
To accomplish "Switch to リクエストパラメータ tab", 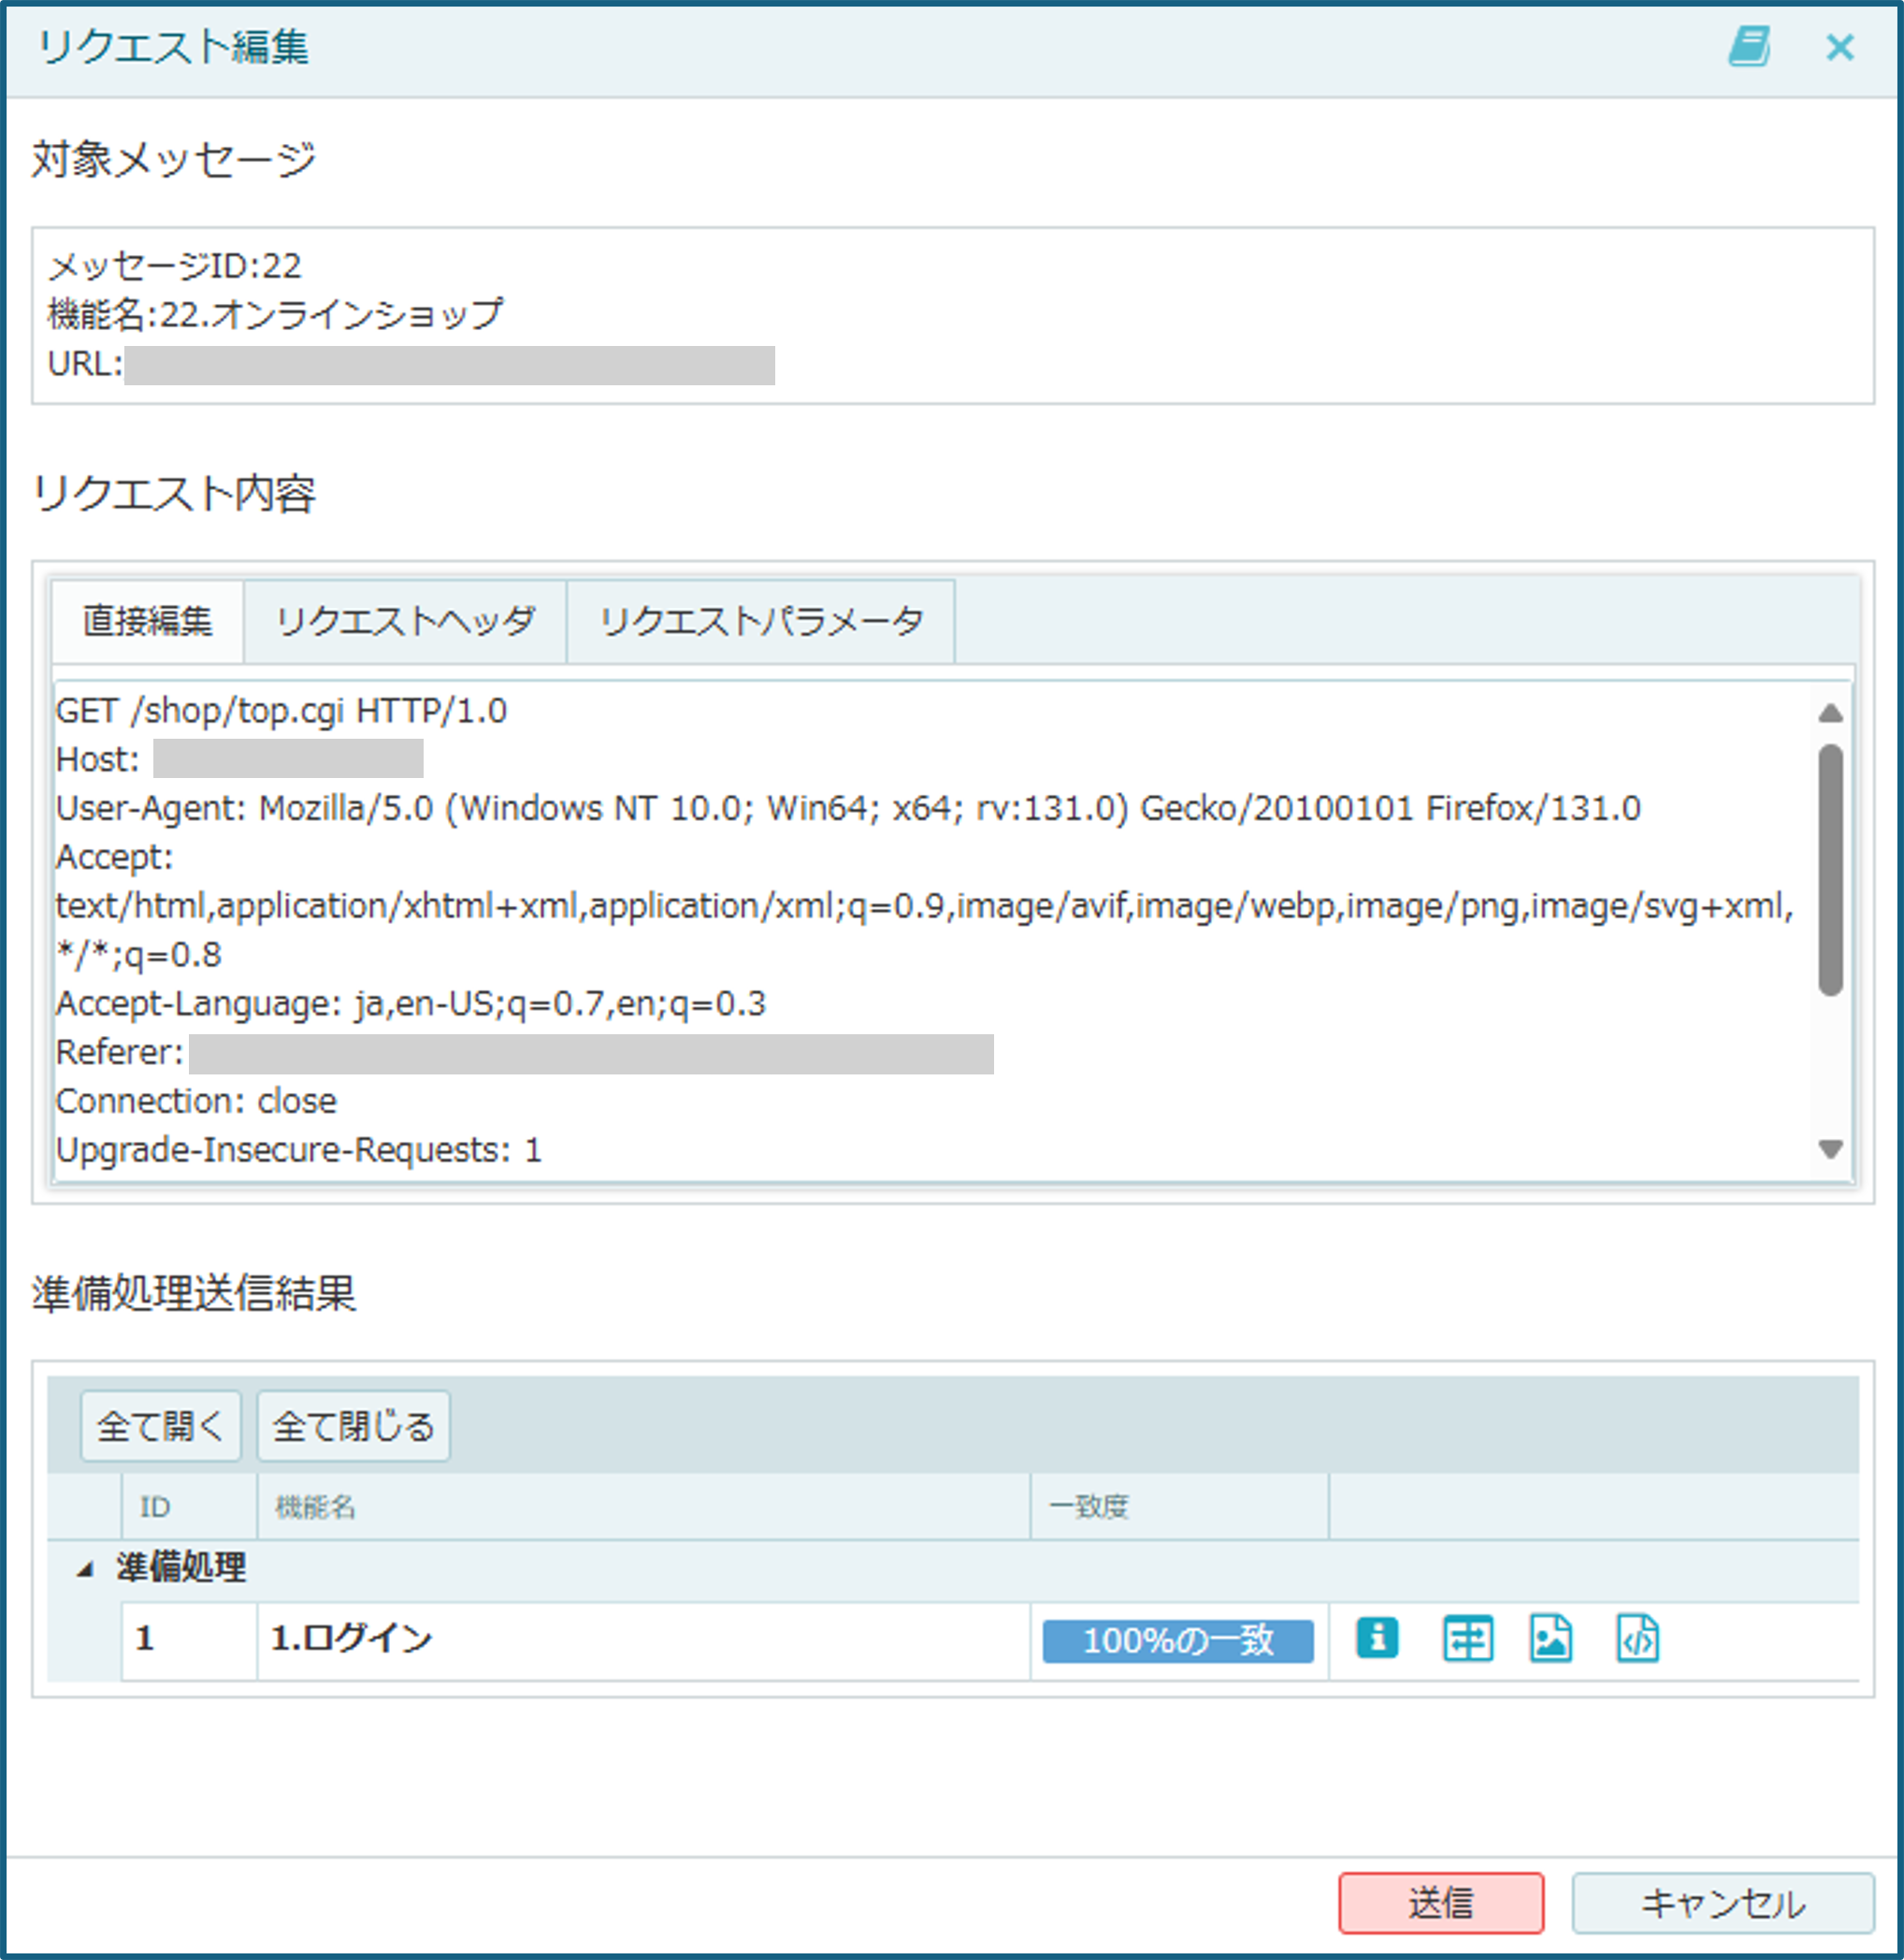I will coord(761,621).
